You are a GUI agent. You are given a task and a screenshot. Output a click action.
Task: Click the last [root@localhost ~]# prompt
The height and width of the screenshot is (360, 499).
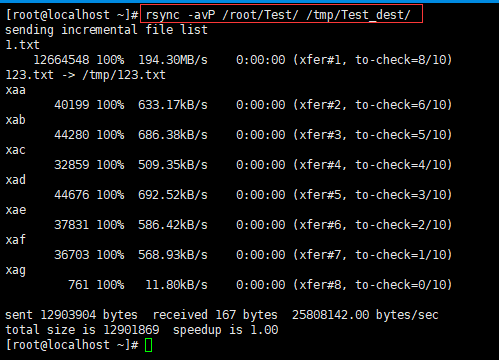72,345
